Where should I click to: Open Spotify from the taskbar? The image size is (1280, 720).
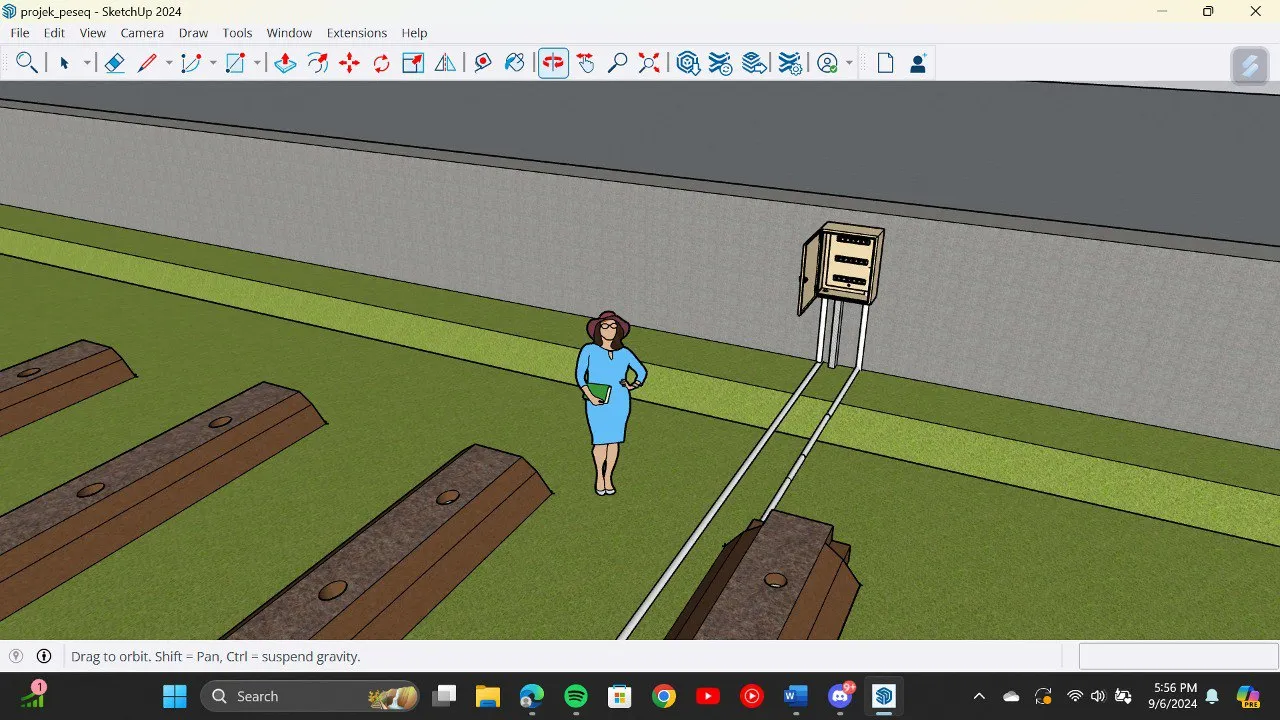pyautogui.click(x=576, y=696)
